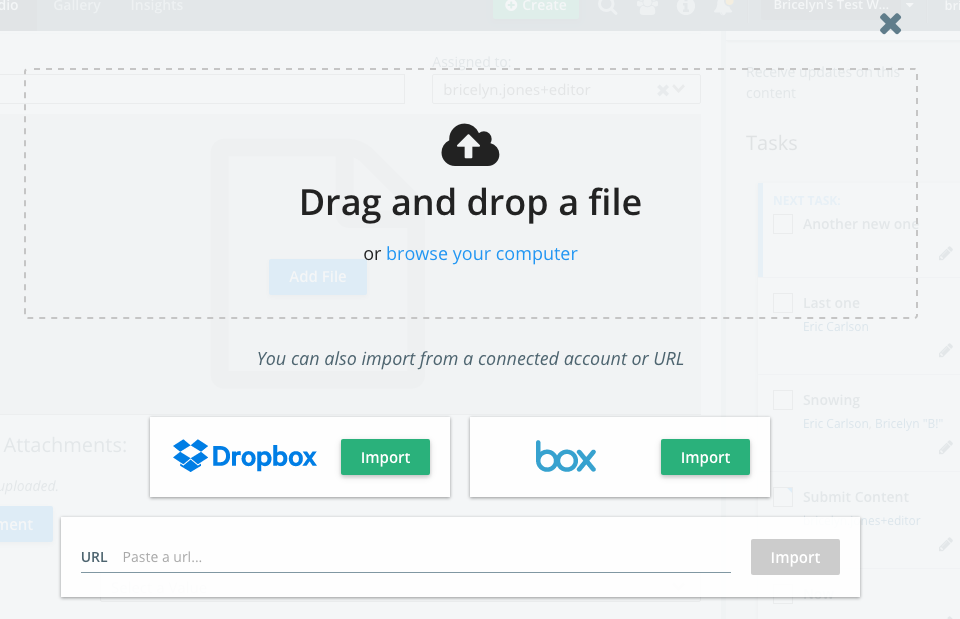This screenshot has height=619, width=960.
Task: Check the Another new one task
Action: click(783, 224)
